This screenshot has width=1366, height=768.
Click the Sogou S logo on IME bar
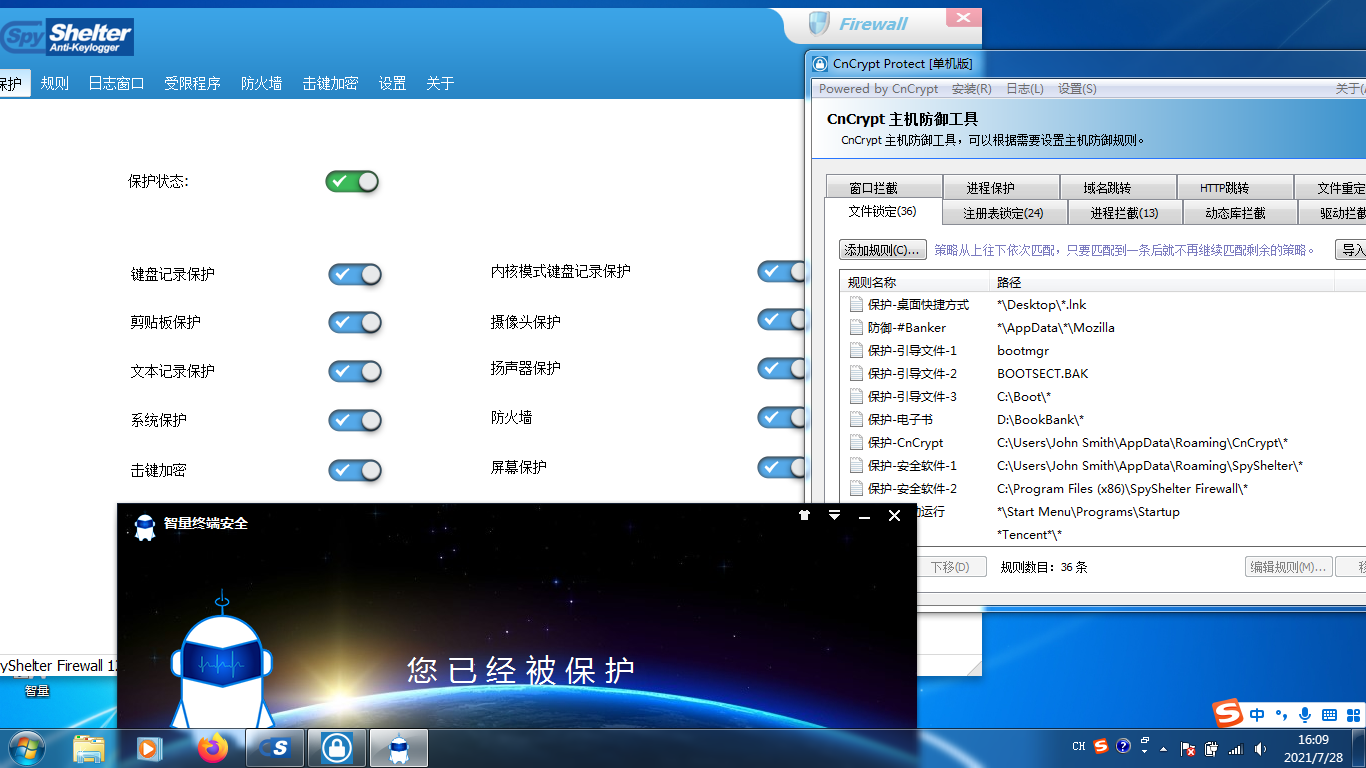(x=1228, y=714)
